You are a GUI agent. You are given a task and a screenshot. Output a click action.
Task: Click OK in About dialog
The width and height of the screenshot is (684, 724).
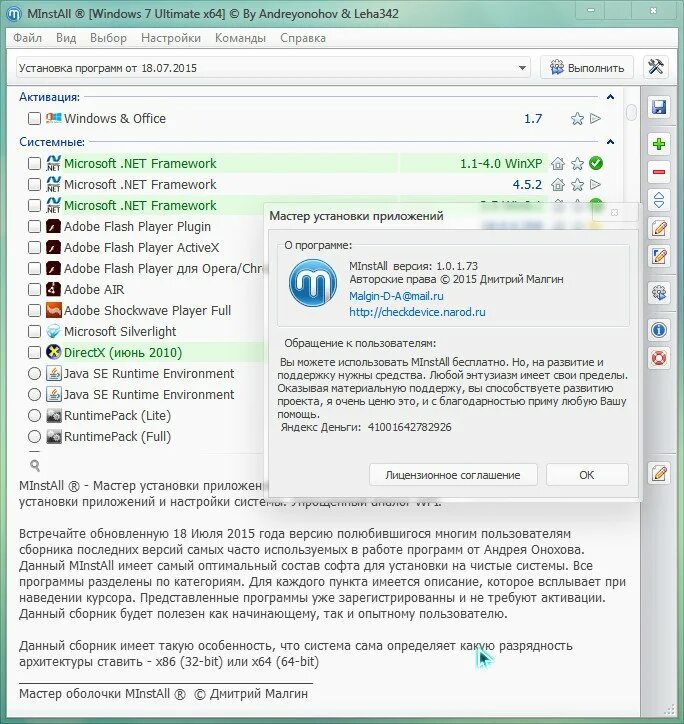tap(587, 475)
